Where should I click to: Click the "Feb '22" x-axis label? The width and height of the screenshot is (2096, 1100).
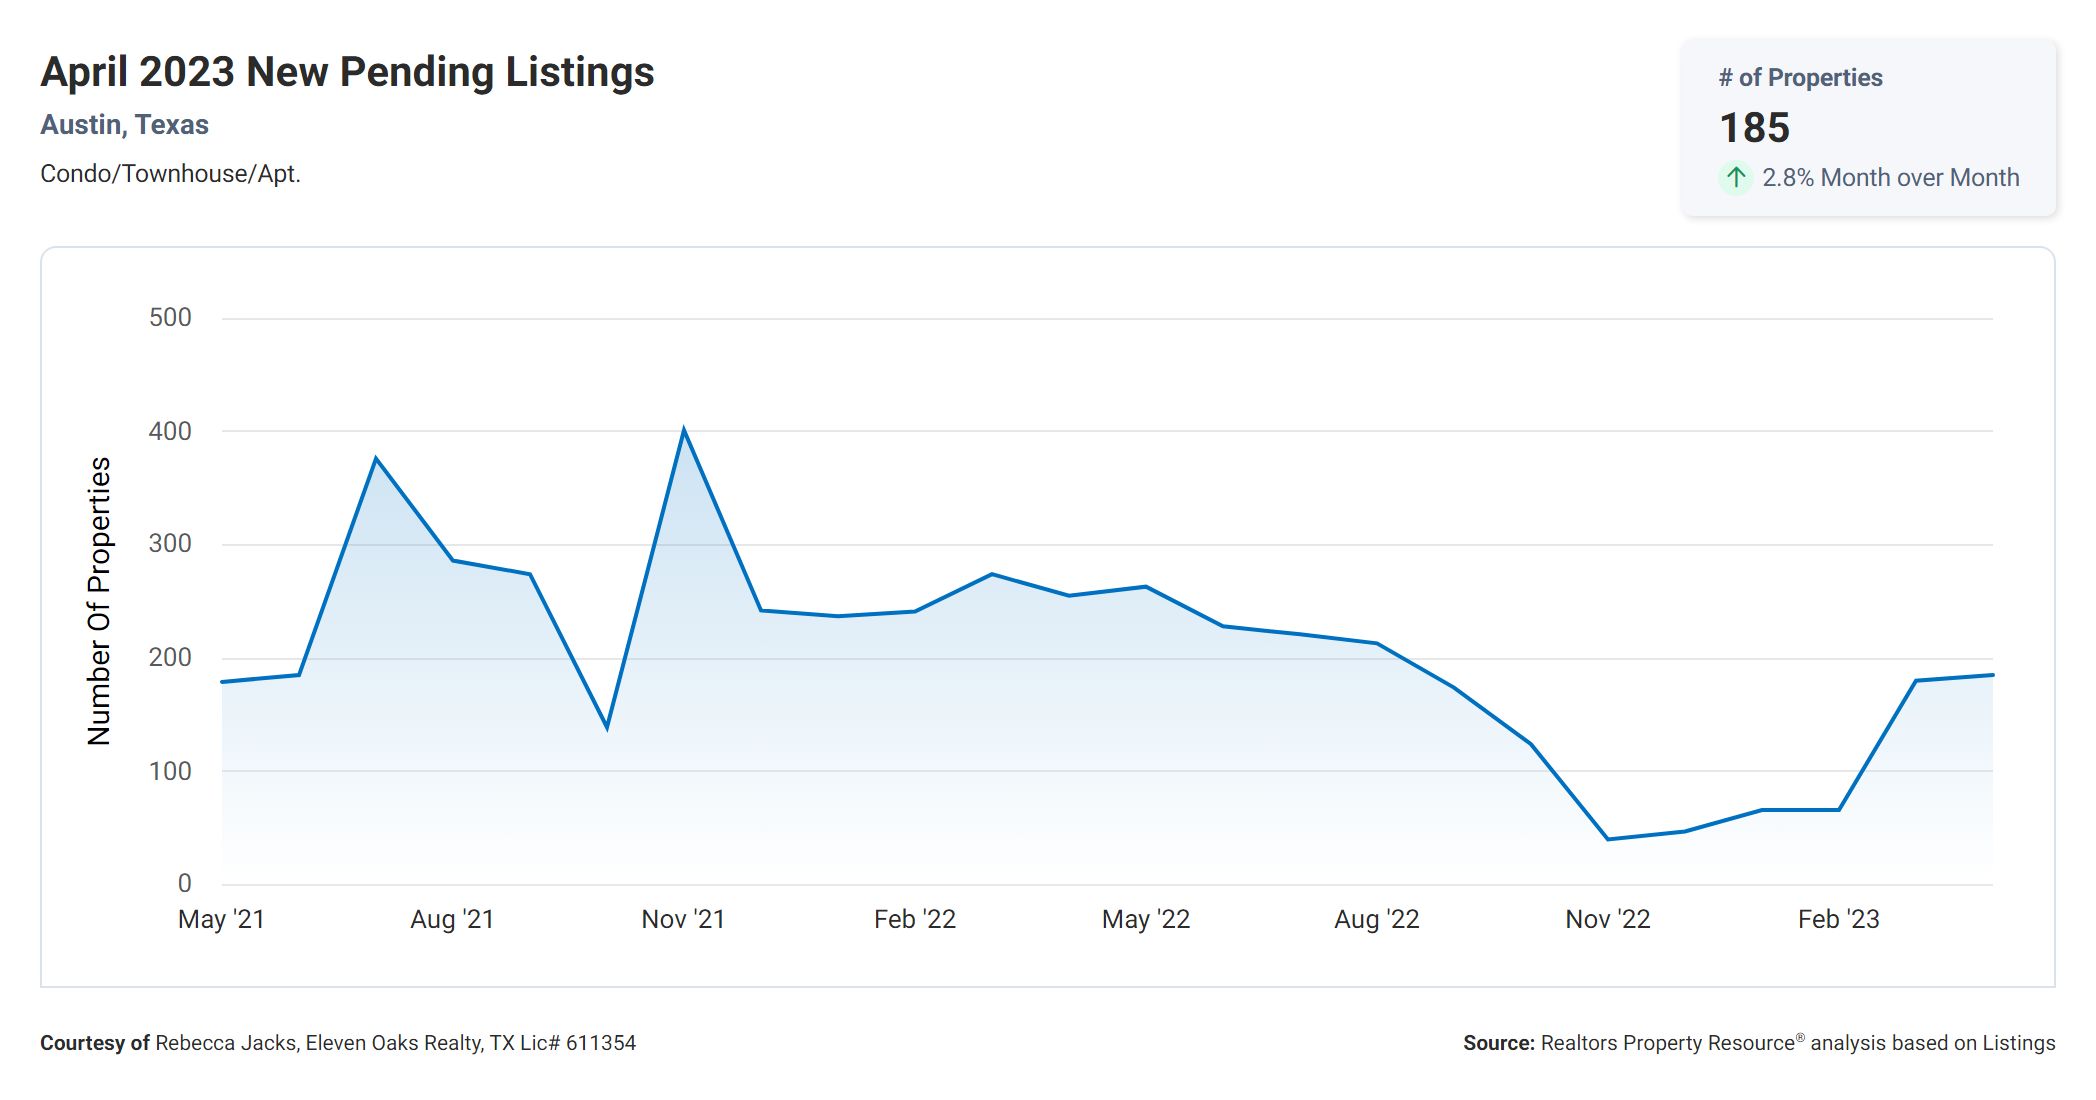[914, 919]
